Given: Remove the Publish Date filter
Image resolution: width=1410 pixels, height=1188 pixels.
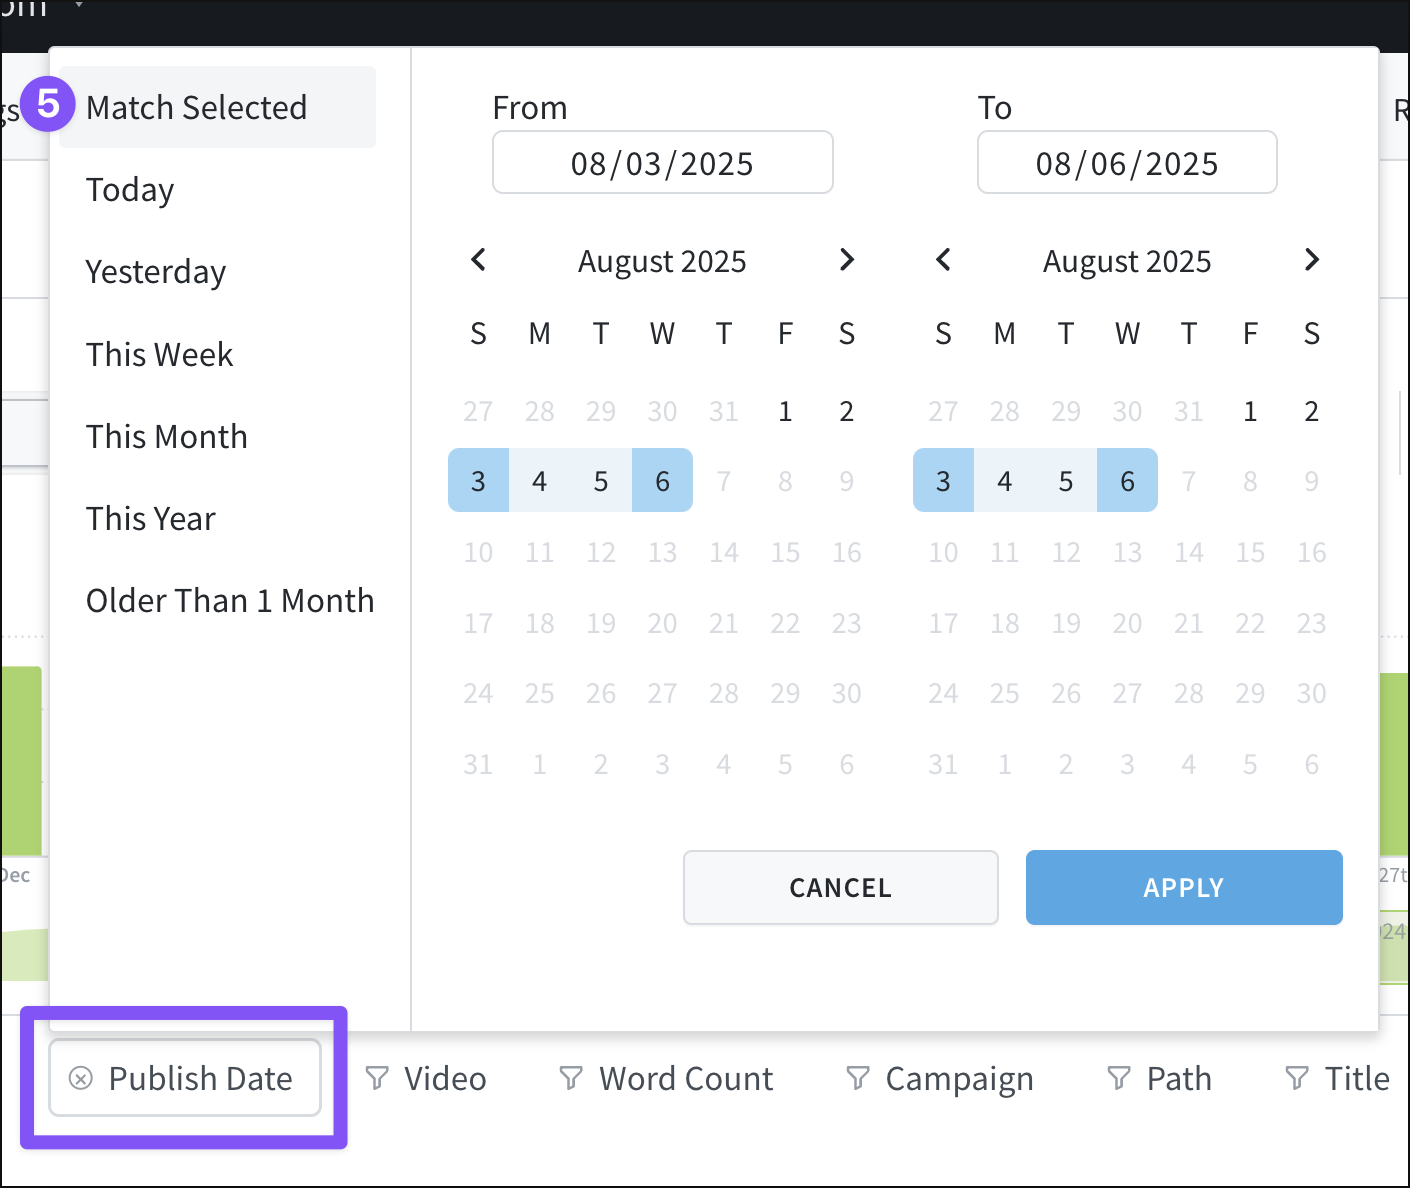Looking at the screenshot, I should pos(82,1078).
